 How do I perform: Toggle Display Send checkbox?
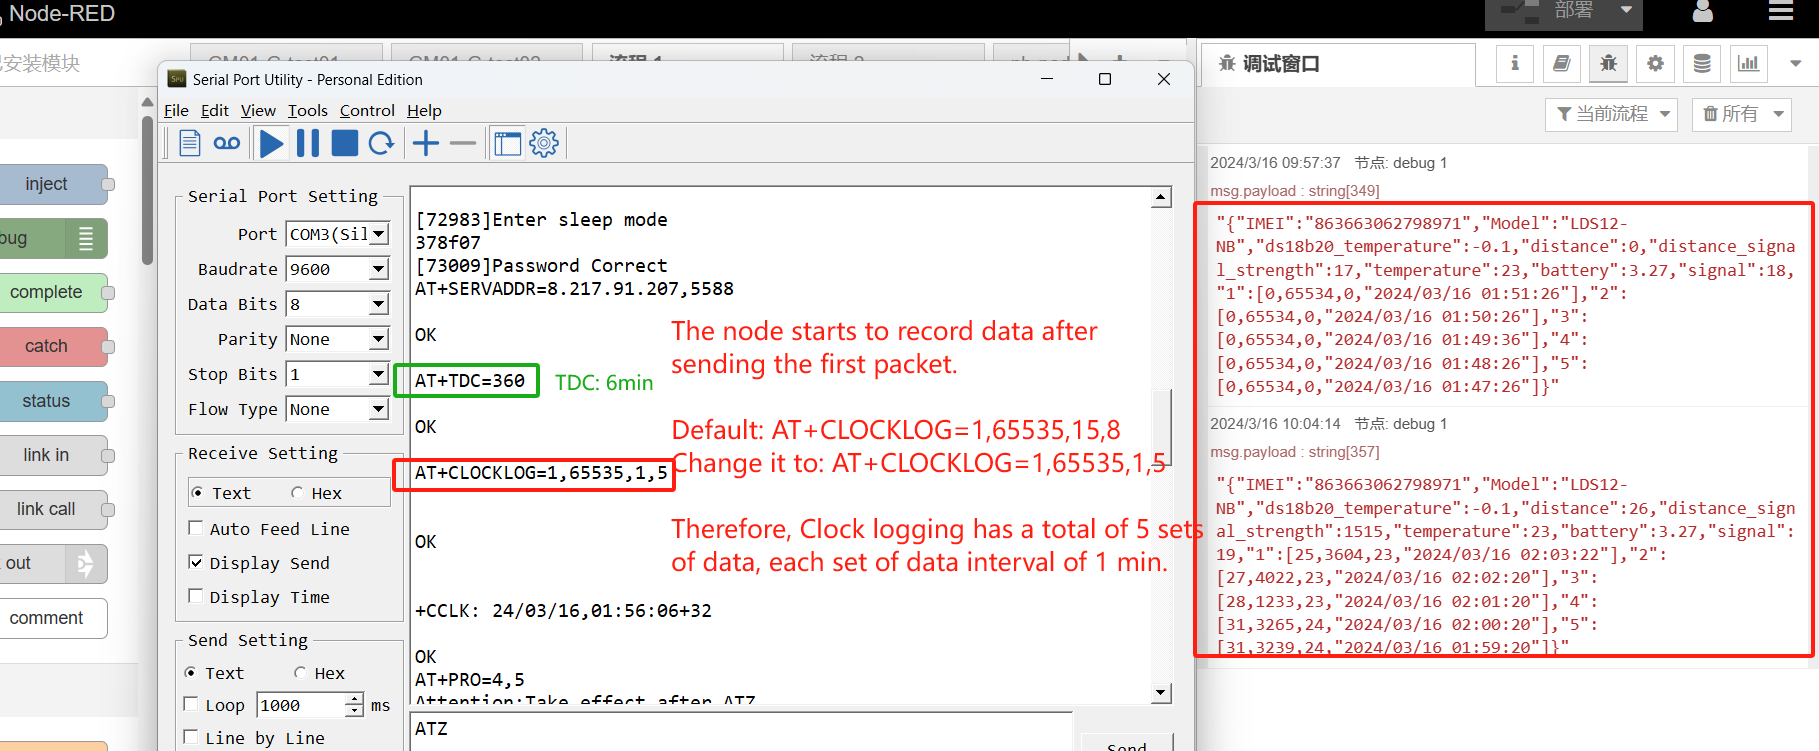pyautogui.click(x=196, y=562)
